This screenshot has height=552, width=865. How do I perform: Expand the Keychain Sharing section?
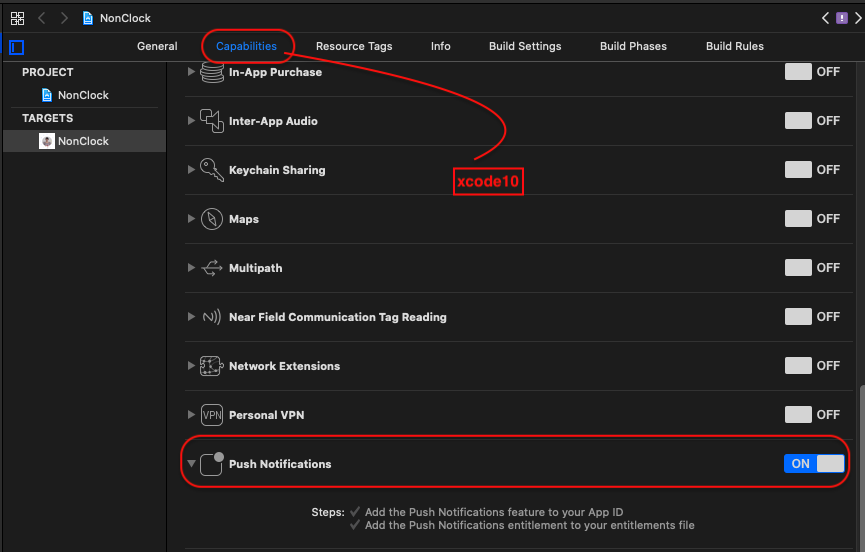(191, 169)
